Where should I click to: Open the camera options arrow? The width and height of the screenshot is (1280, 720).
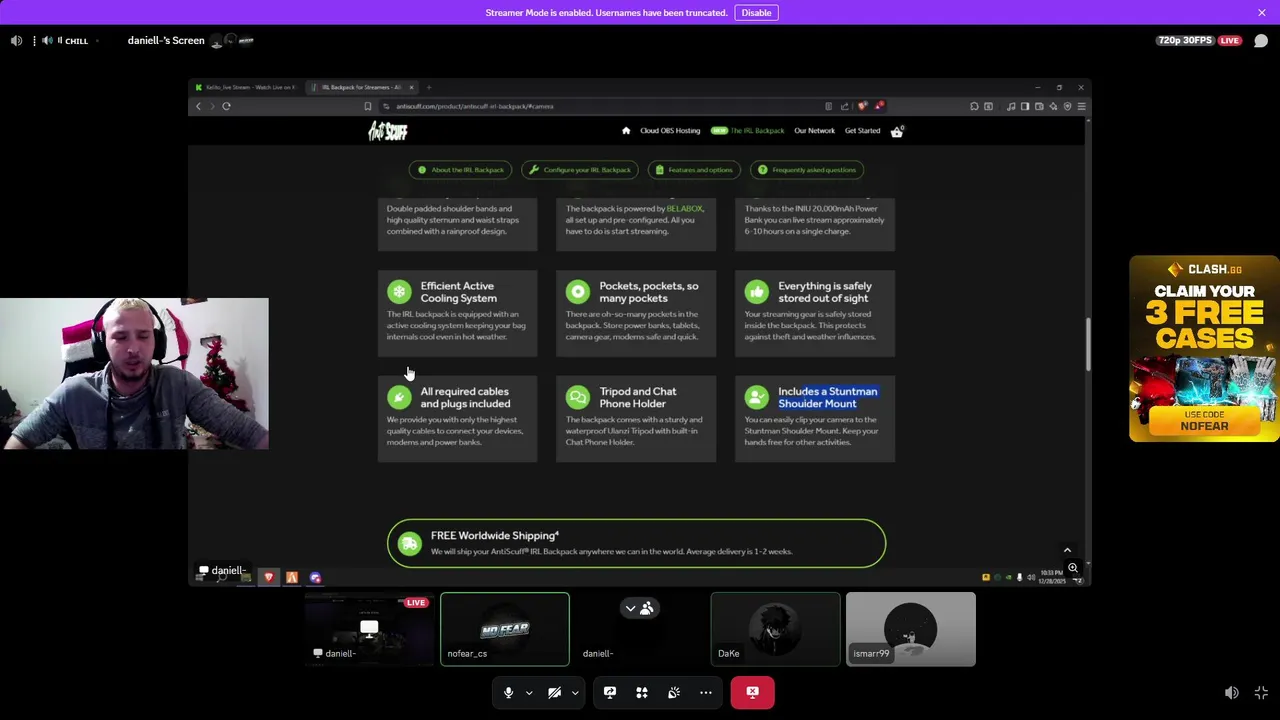[x=575, y=692]
